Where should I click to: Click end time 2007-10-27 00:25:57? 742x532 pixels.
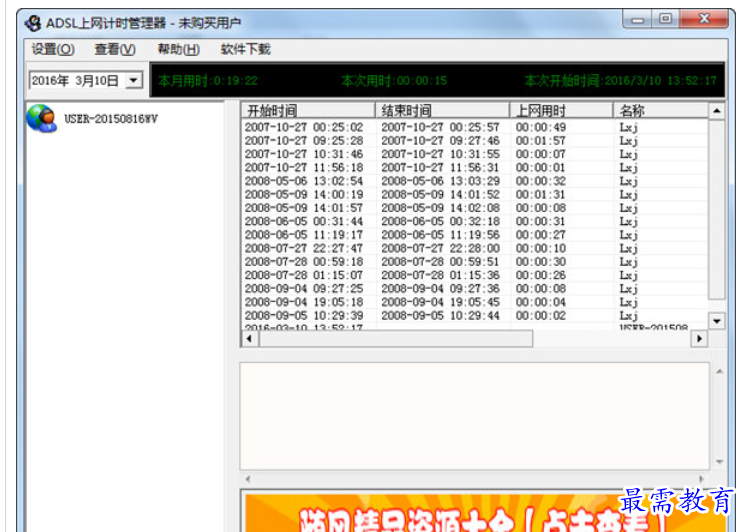(441, 127)
